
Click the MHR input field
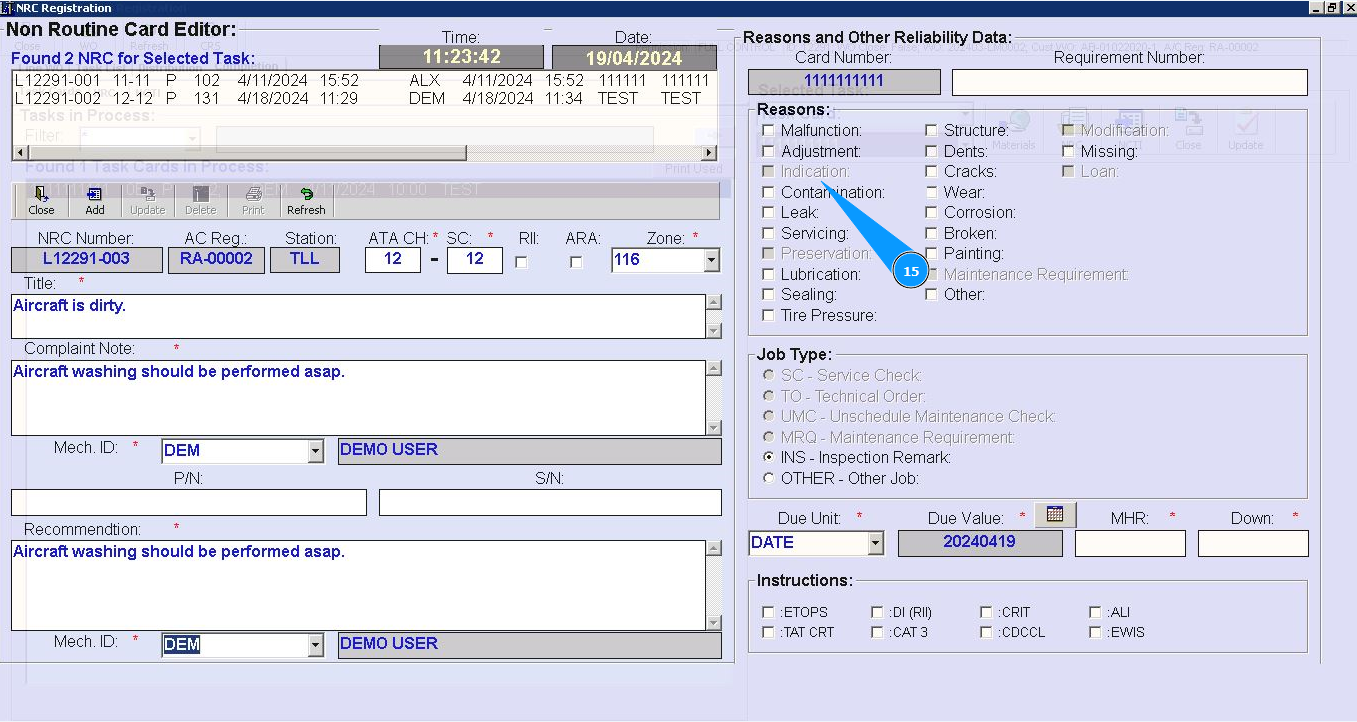tap(1130, 543)
